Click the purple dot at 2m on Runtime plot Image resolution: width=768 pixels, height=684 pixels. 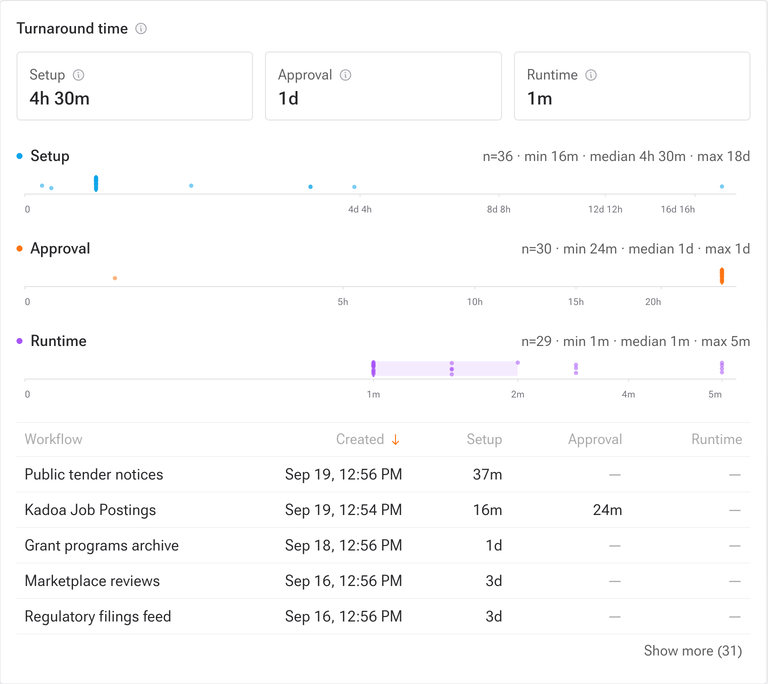tap(518, 363)
